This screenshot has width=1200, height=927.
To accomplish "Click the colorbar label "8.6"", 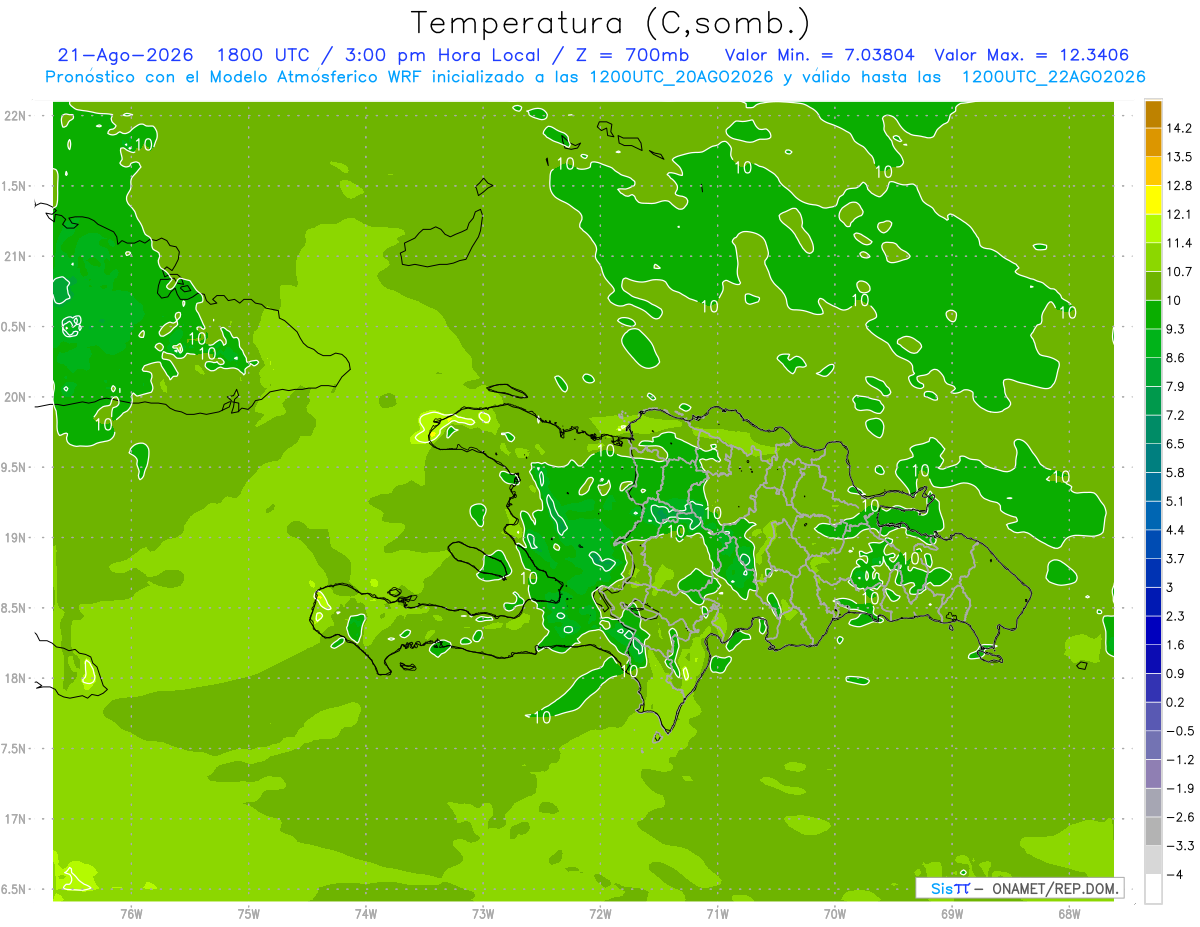I will [x=1176, y=358].
